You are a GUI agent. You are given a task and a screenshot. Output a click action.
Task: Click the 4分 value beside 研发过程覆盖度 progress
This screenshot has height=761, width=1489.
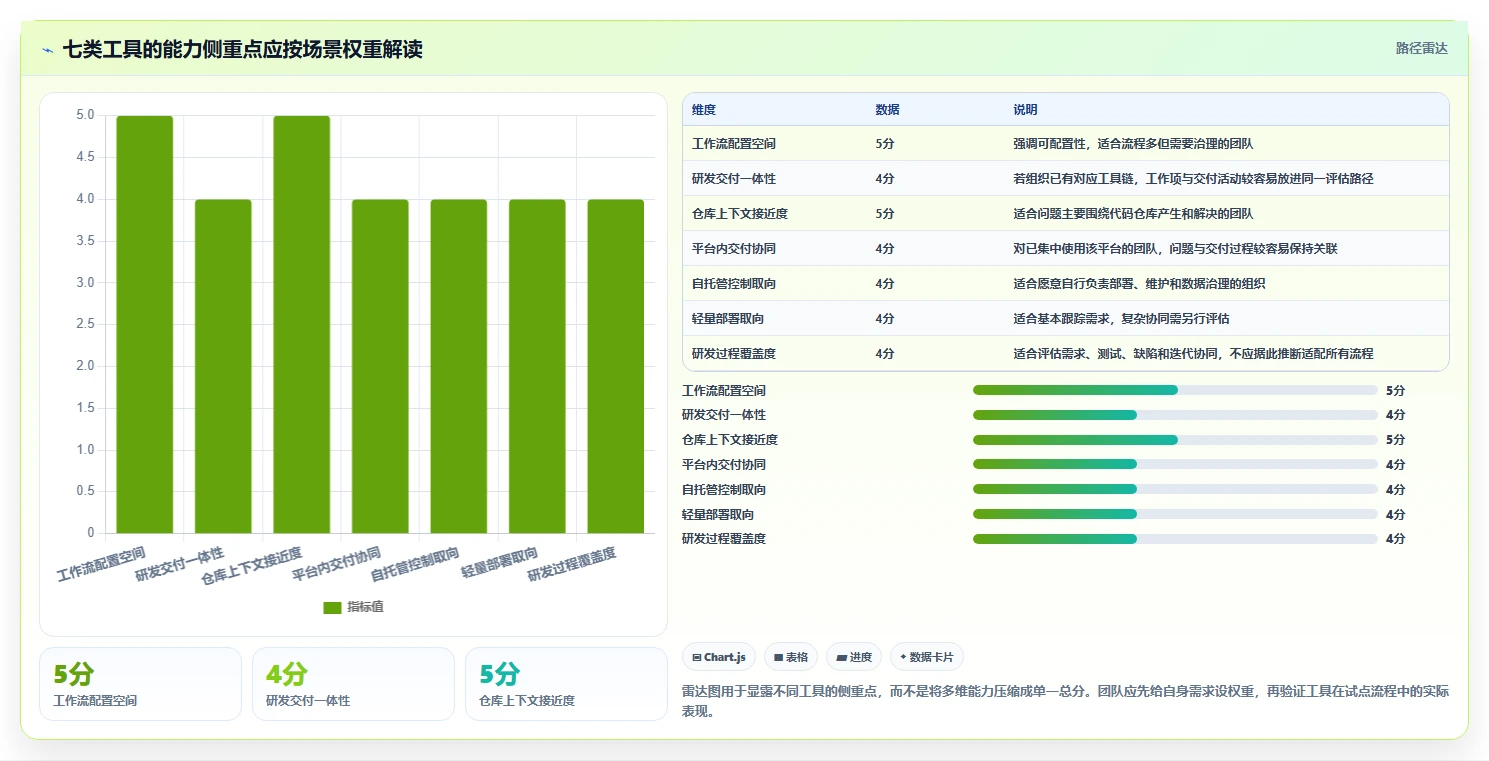click(x=1395, y=539)
